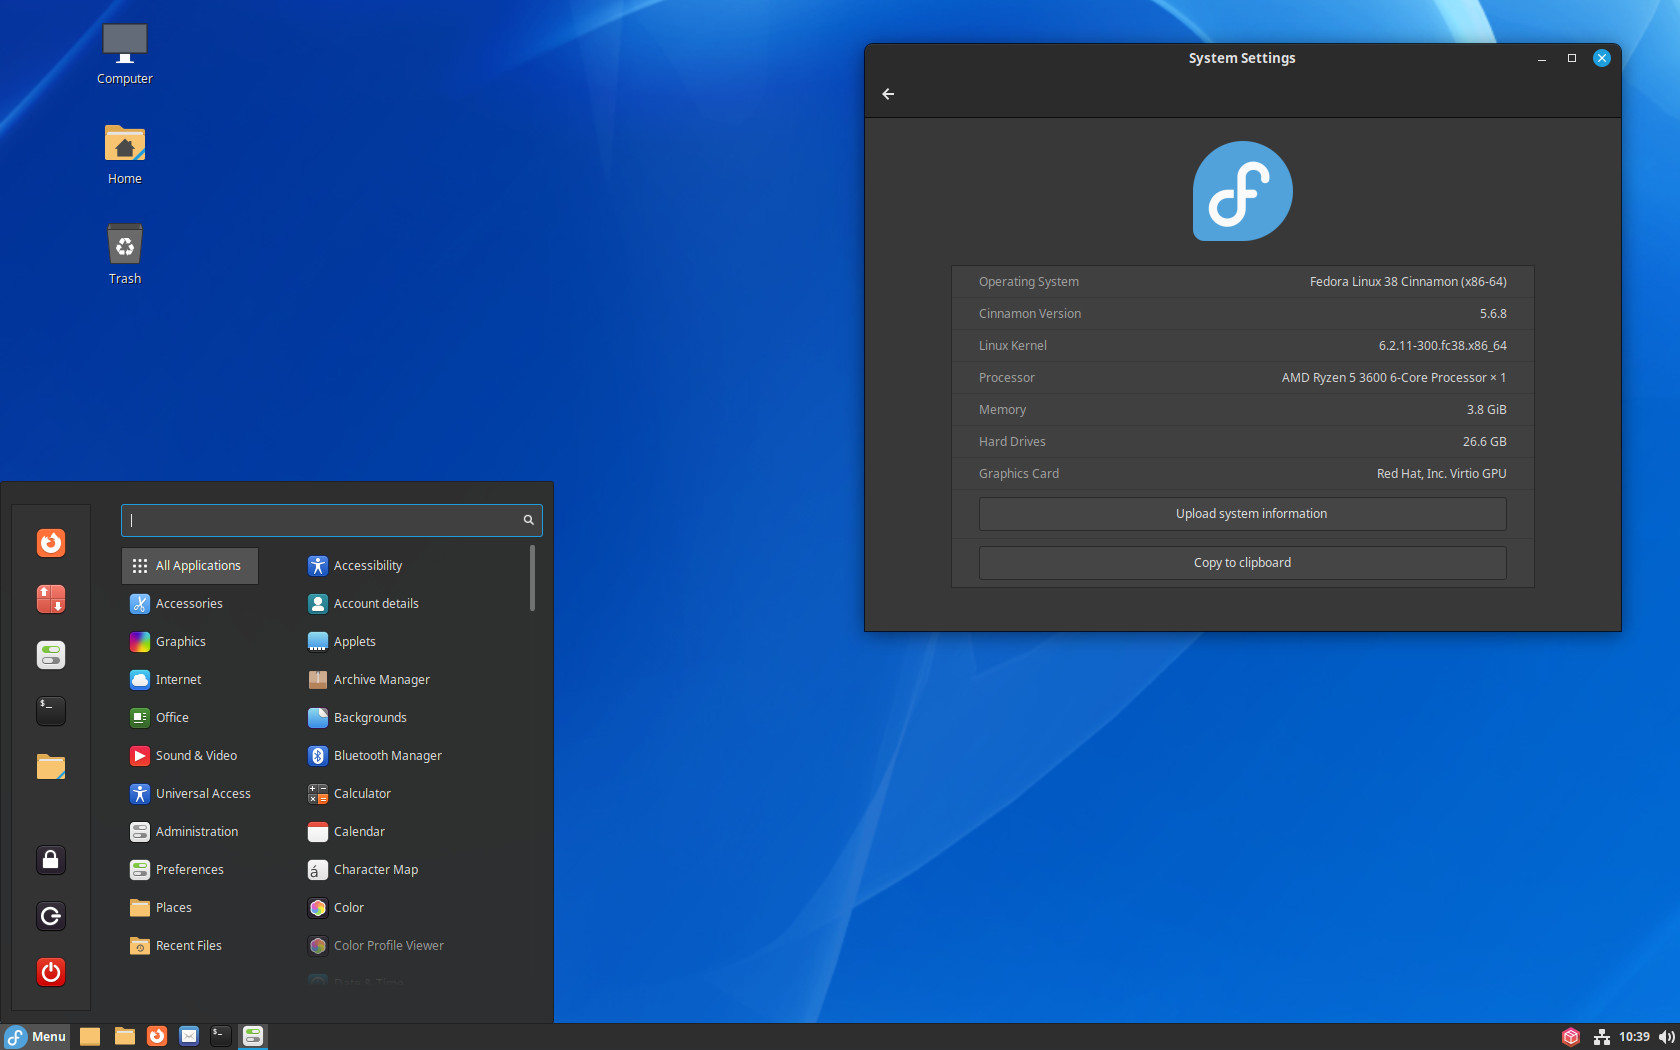Click System Settings window button in taskbar
The height and width of the screenshot is (1050, 1680).
[x=253, y=1036]
